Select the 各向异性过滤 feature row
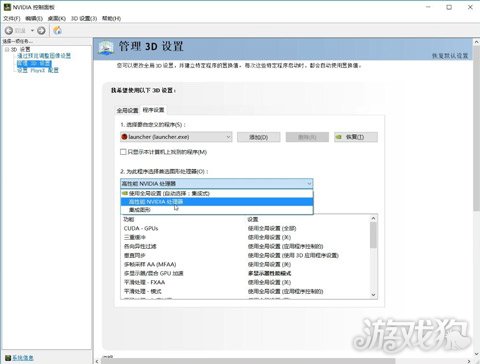This screenshot has height=364, width=480. coord(245,246)
